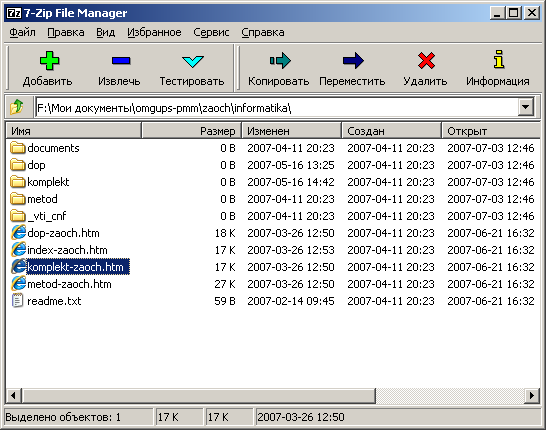
Task: Select metod-zaoch.htm file name
Action: point(69,284)
